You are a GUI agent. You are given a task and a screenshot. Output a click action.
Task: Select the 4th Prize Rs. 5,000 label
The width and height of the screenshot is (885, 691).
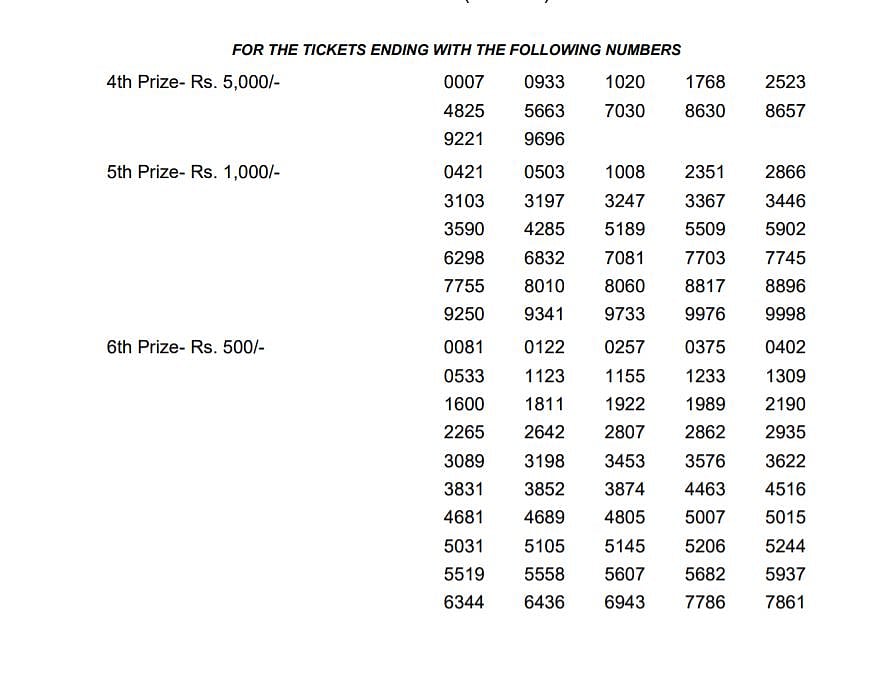pyautogui.click(x=193, y=82)
